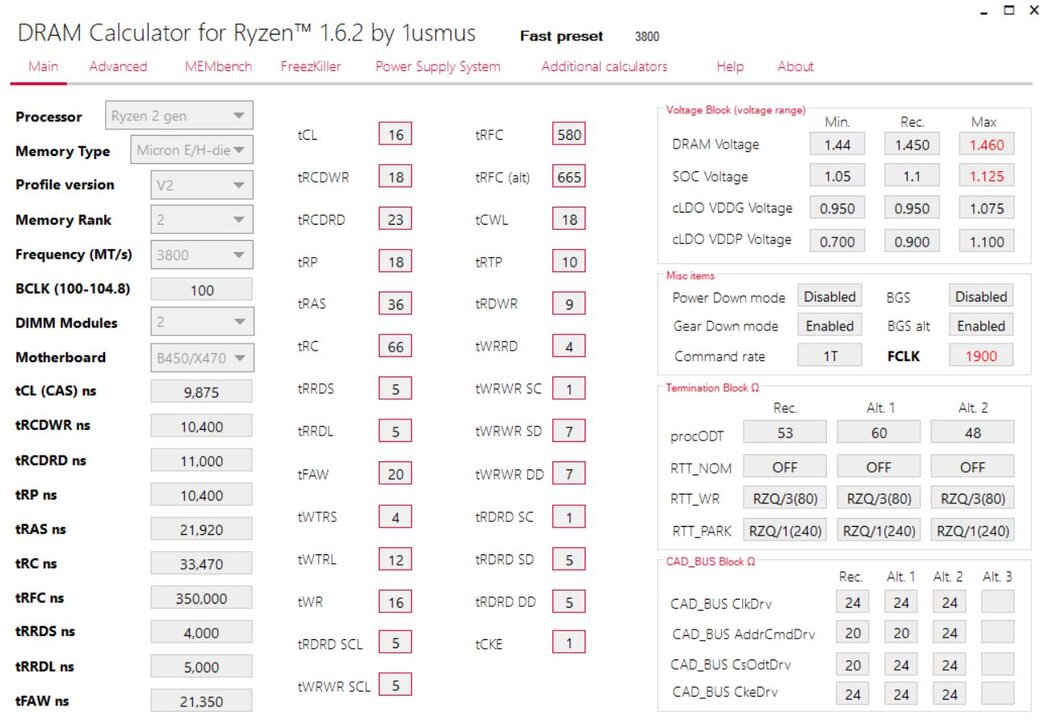Screen dimensions: 1053x720
Task: Click the tWR timing value box
Action: tap(396, 602)
